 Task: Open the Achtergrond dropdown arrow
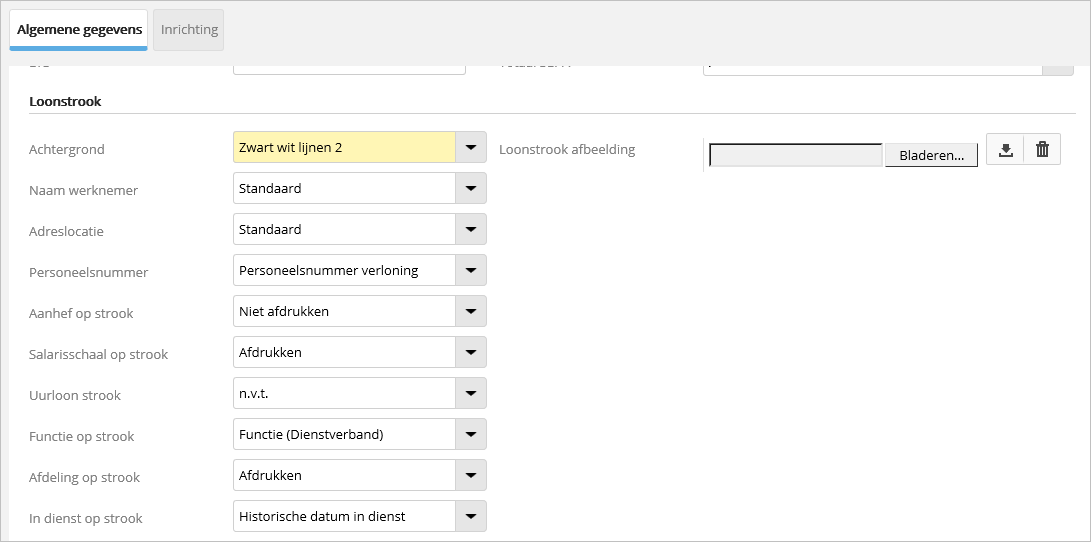point(471,148)
